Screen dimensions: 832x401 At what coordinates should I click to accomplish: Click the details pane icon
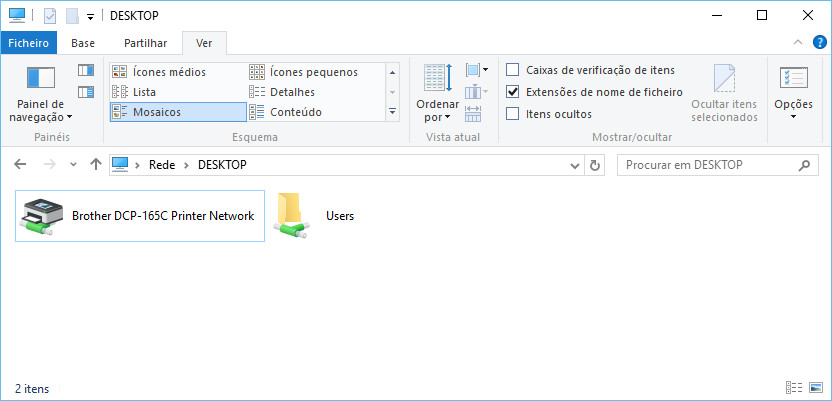click(85, 92)
